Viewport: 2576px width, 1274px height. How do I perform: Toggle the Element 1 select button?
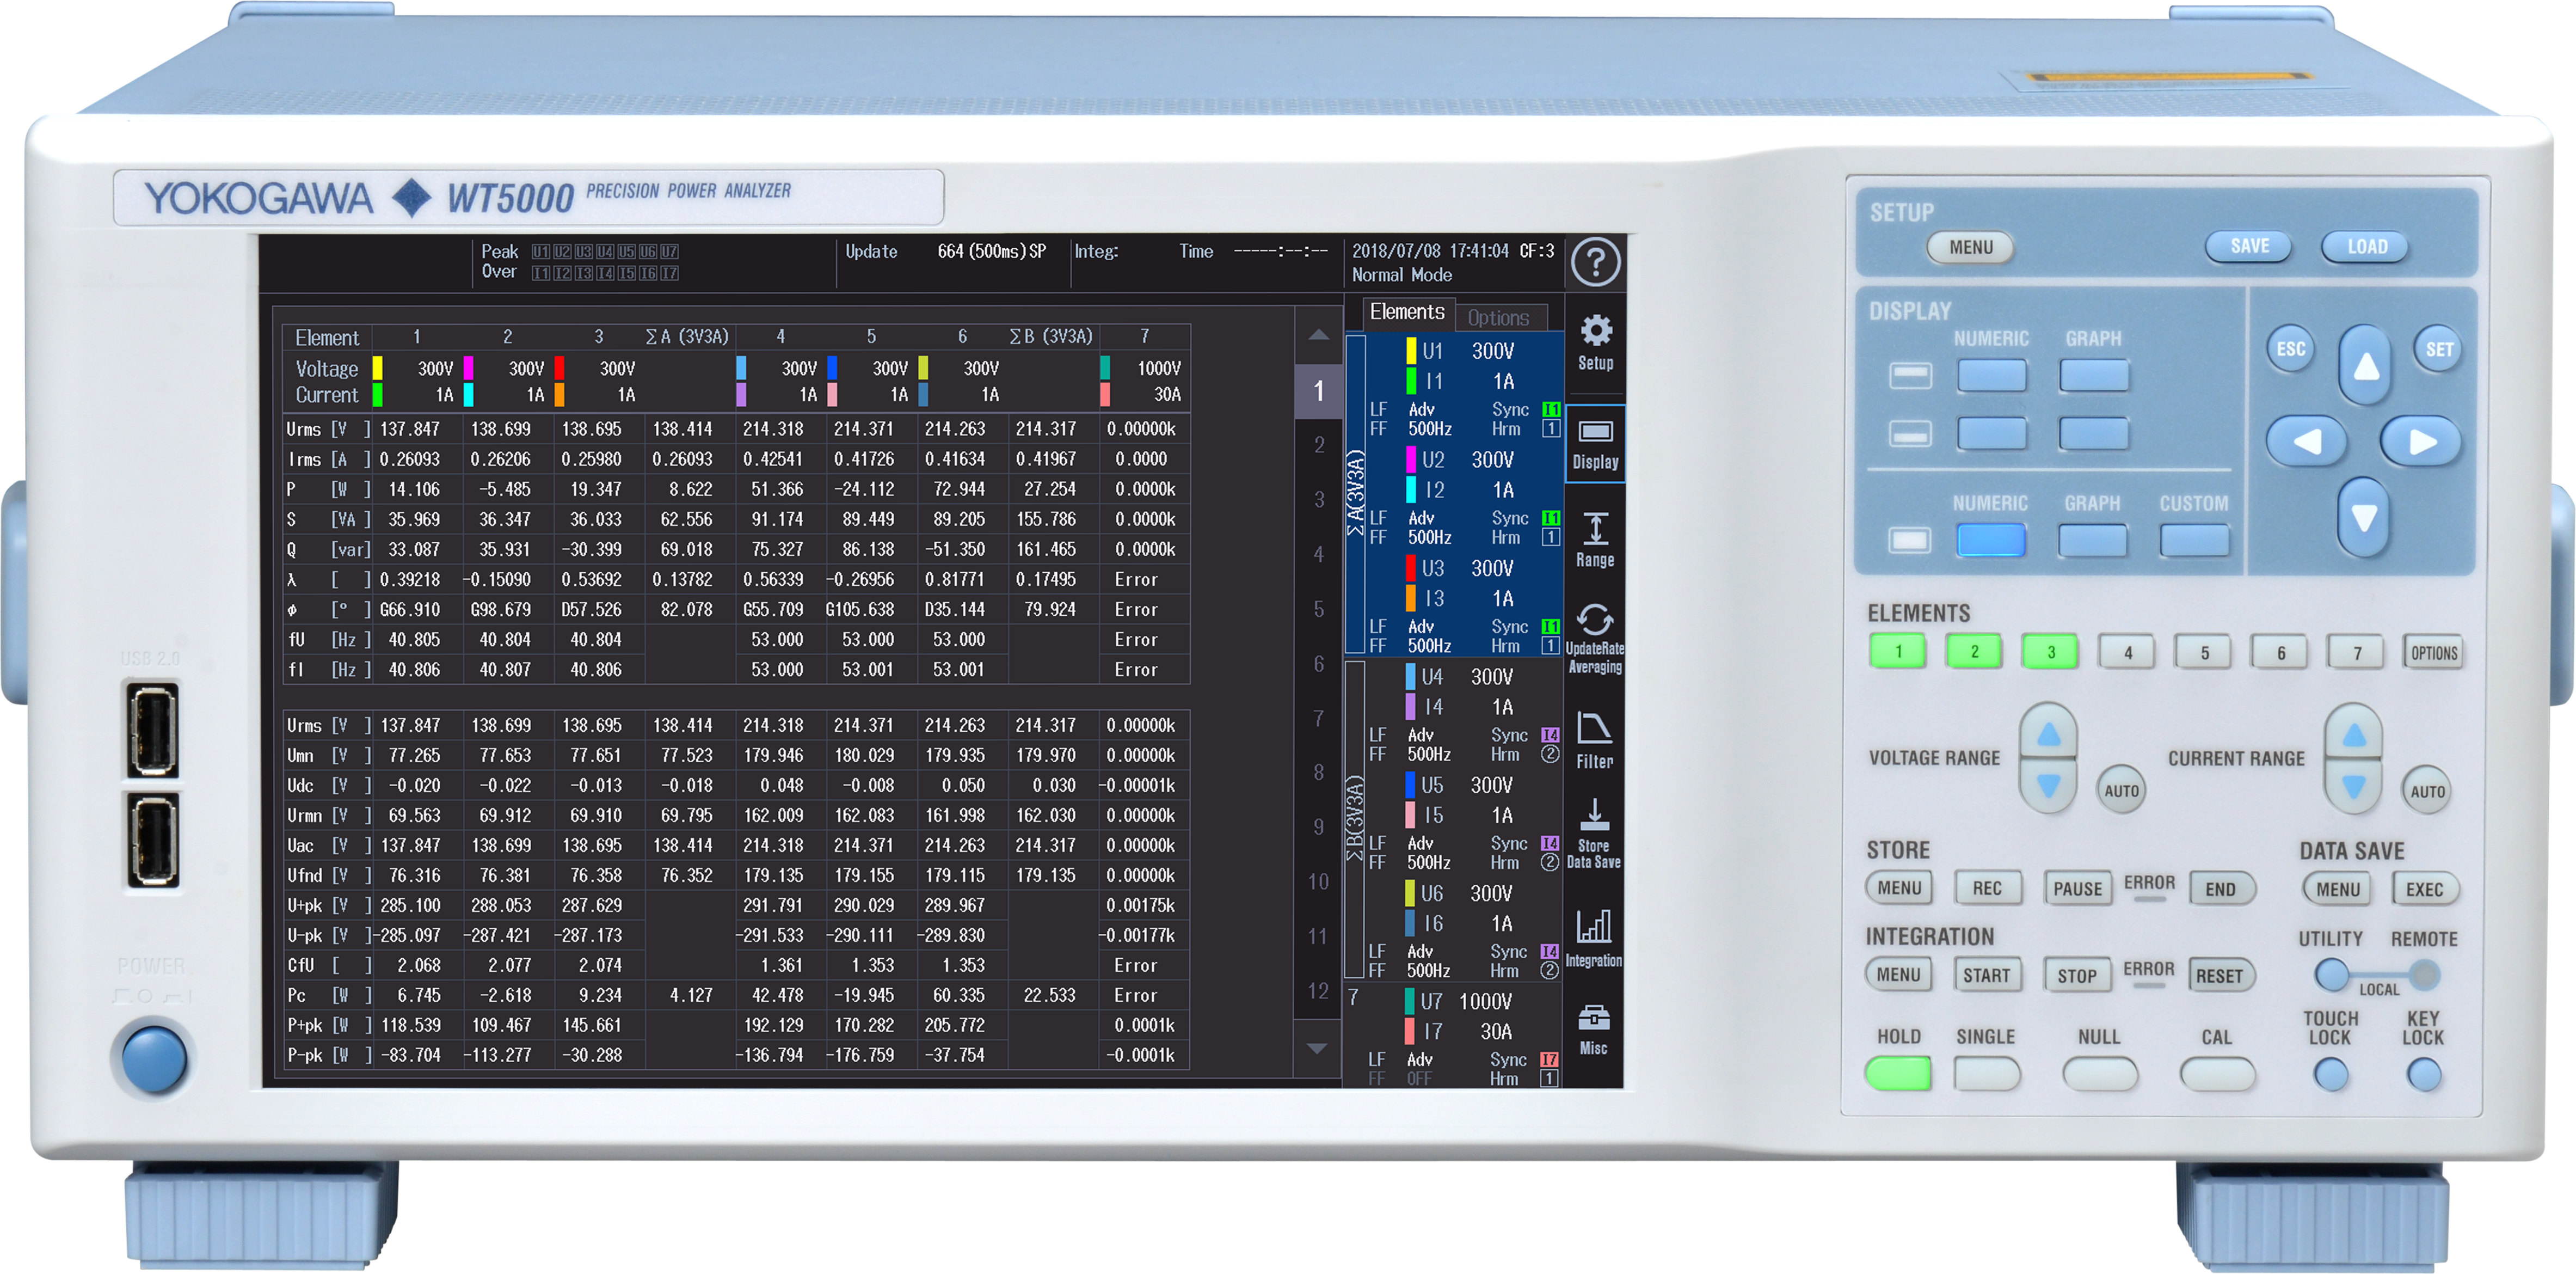1897,652
